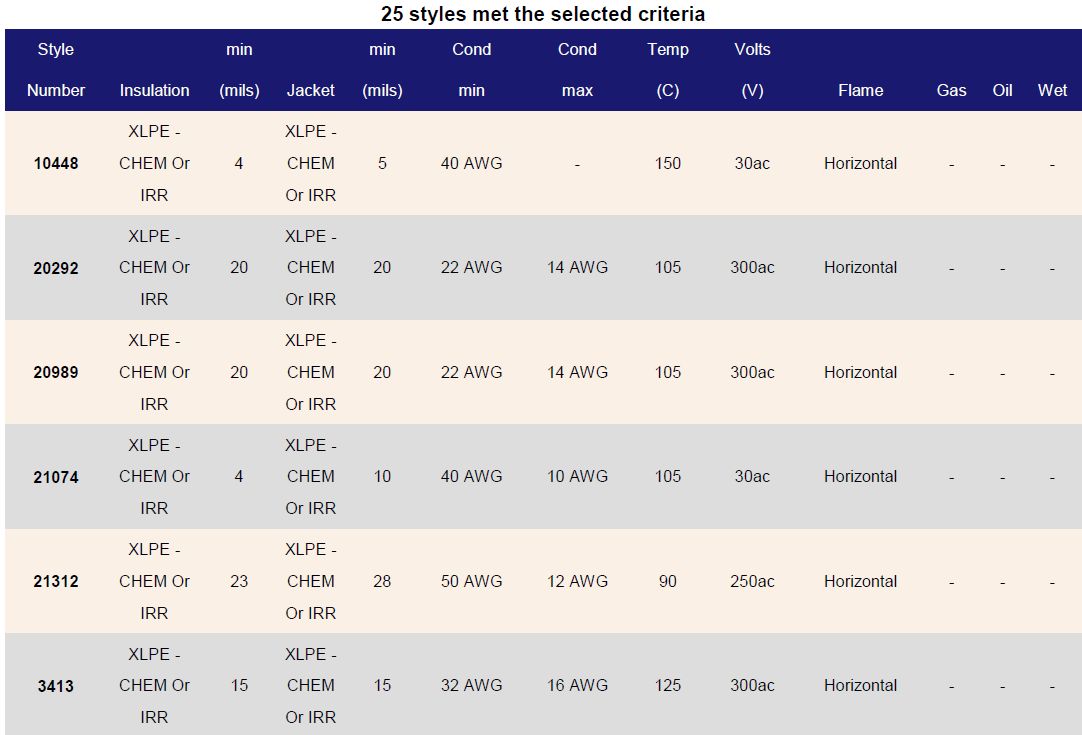Screen dimensions: 1082x735
Task: Select the Temp (C) column header
Action: 667,70
